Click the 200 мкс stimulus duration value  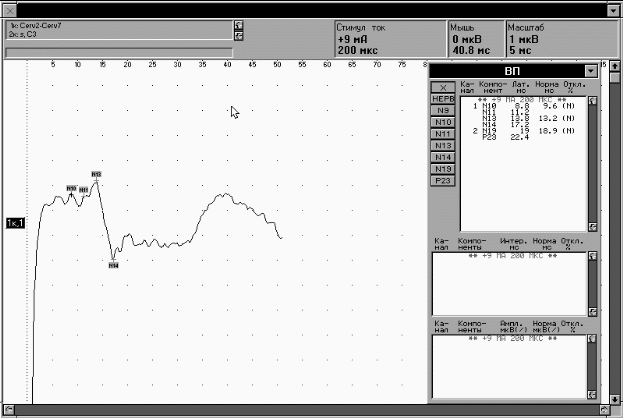coord(358,50)
